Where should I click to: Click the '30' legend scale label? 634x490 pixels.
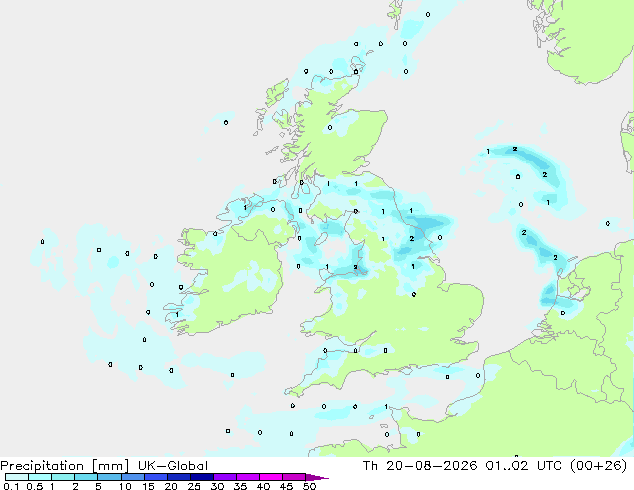[x=217, y=486]
